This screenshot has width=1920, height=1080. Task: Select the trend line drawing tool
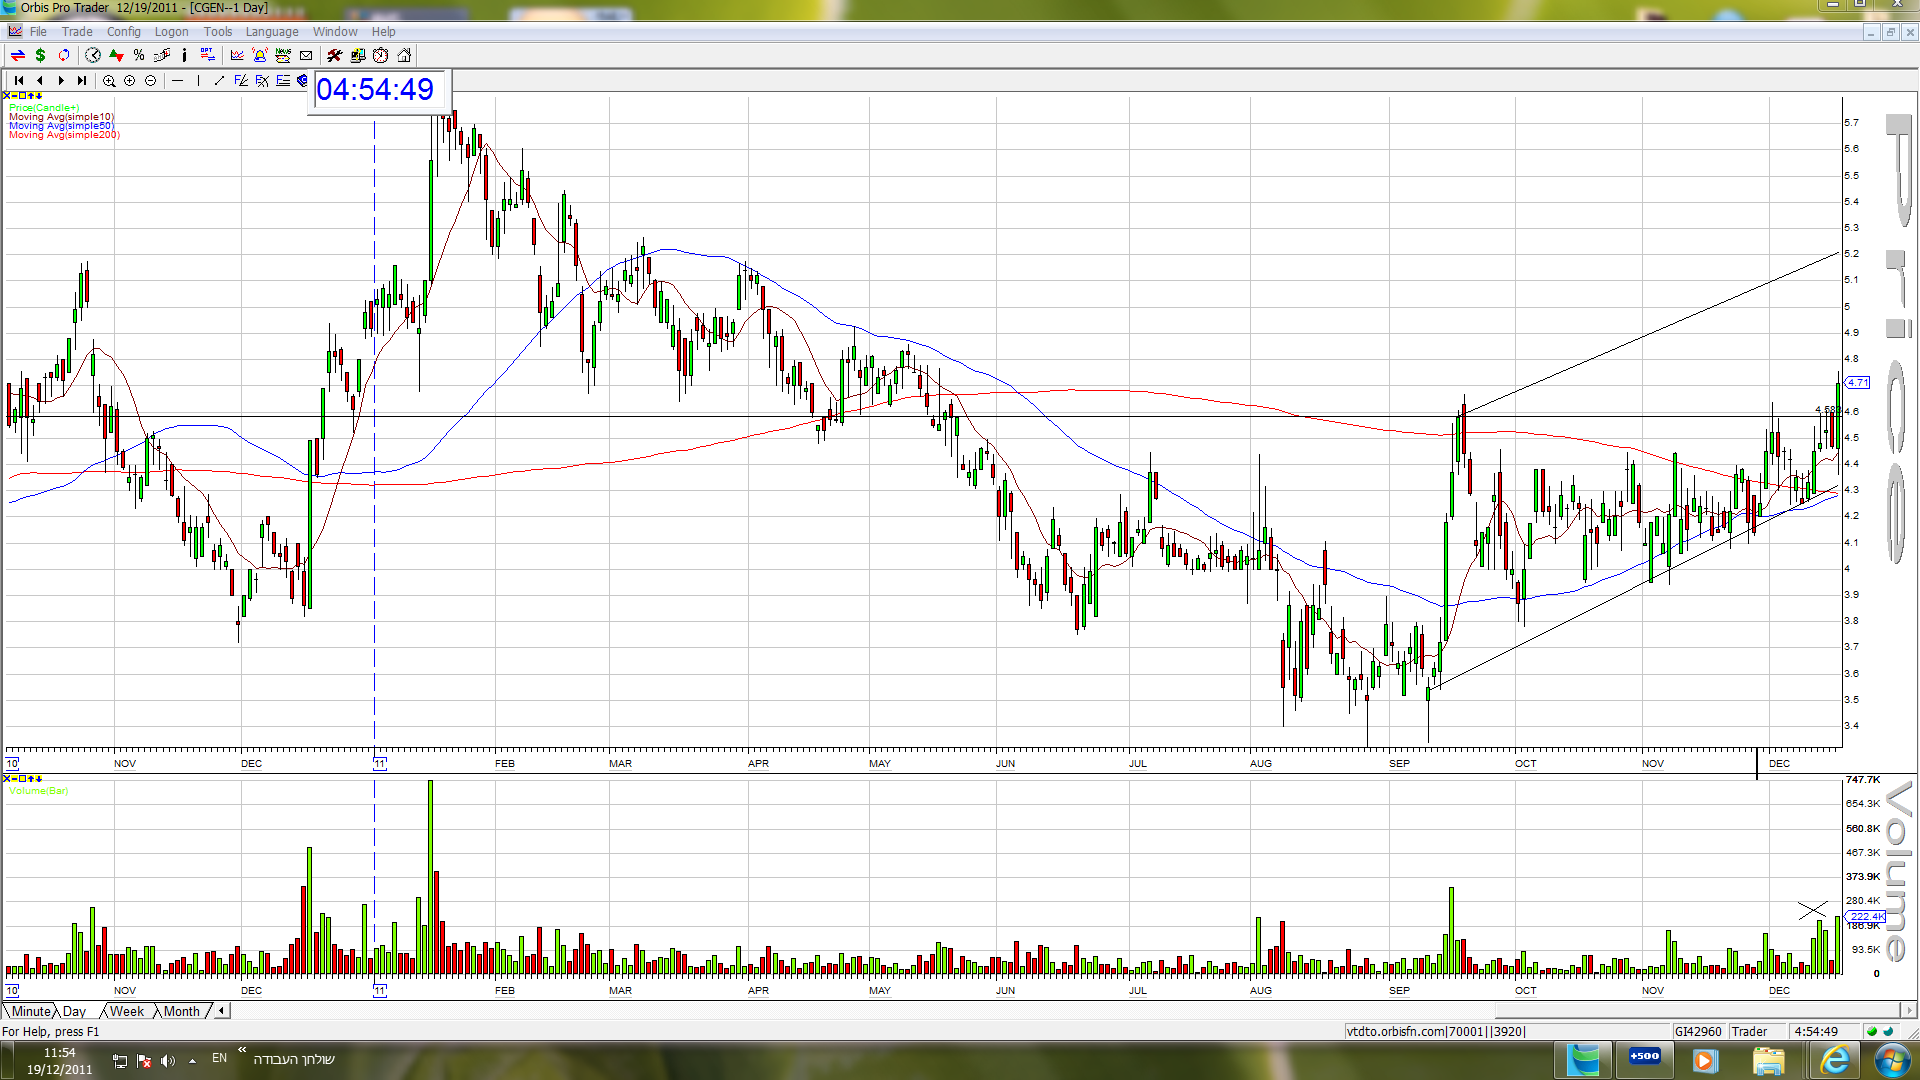219,81
